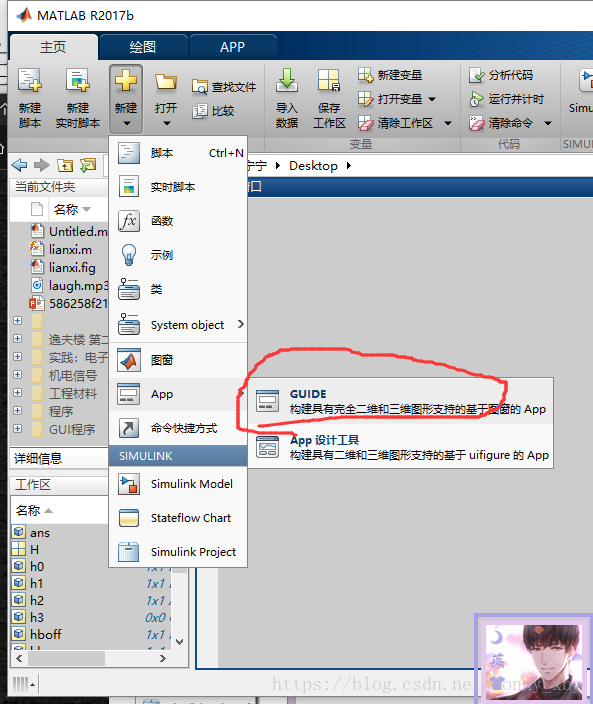Image resolution: width=593 pixels, height=704 pixels.
Task: Click the 新建脚本 (New Script) icon
Action: 30,80
